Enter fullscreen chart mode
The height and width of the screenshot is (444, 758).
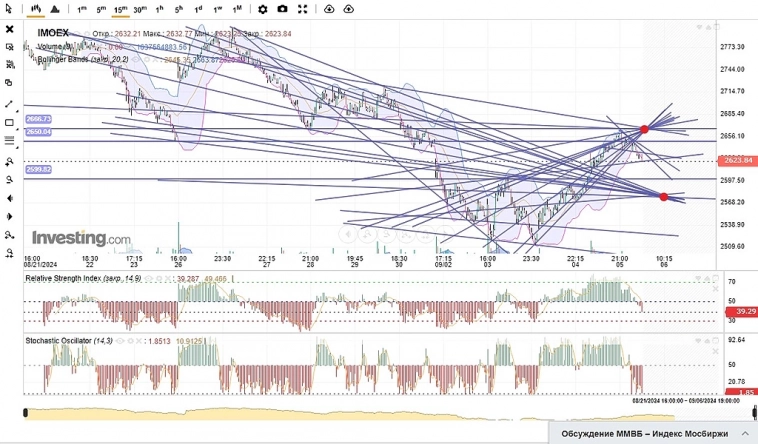click(x=303, y=9)
